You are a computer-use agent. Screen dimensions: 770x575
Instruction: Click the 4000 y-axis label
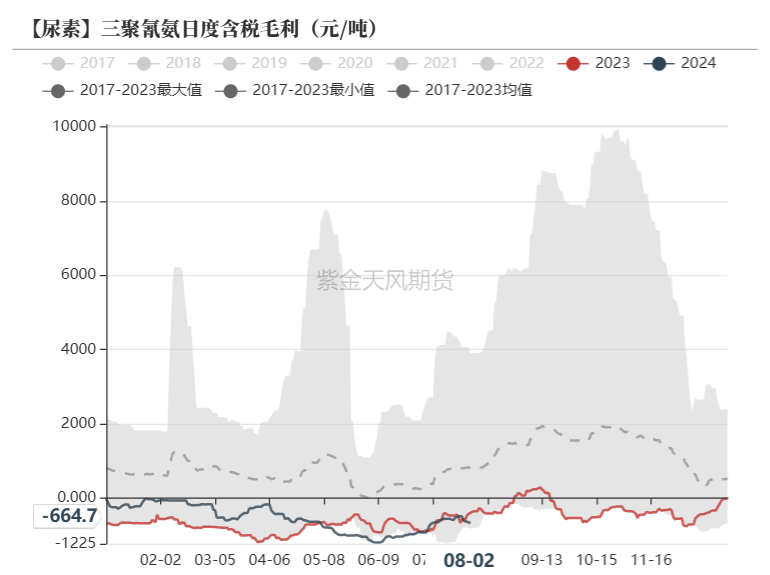(x=79, y=349)
